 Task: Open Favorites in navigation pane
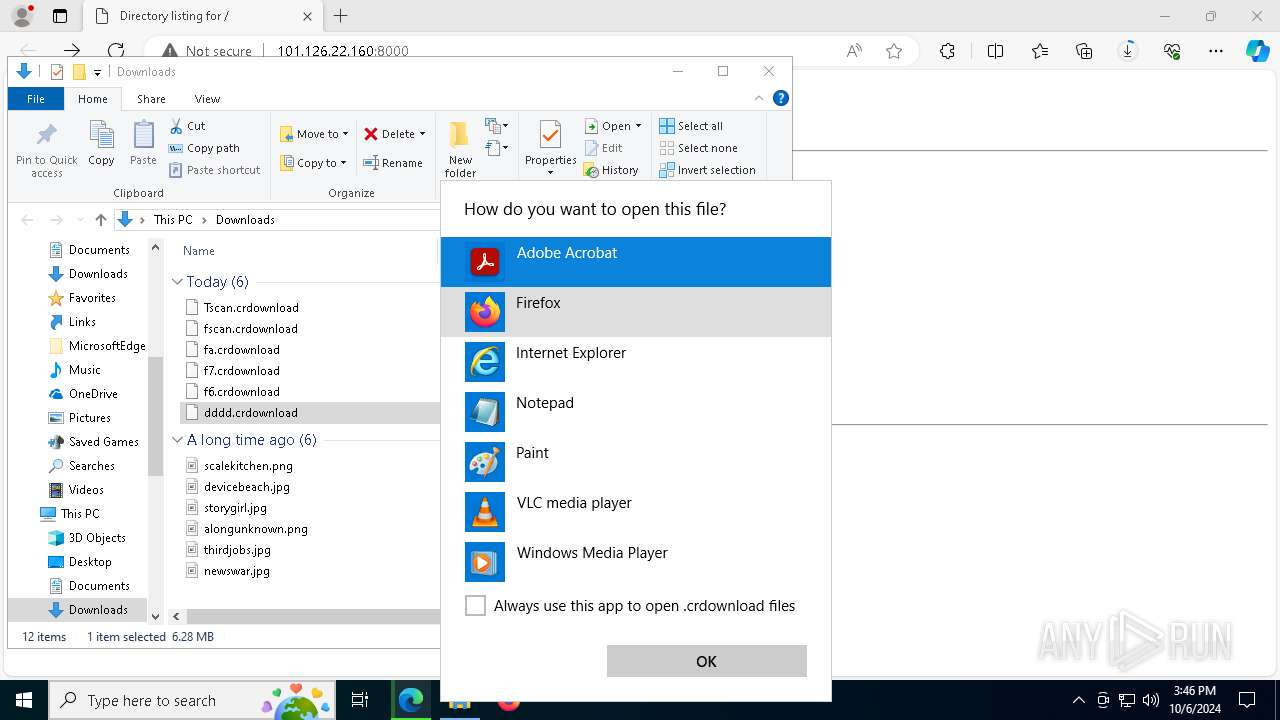92,298
